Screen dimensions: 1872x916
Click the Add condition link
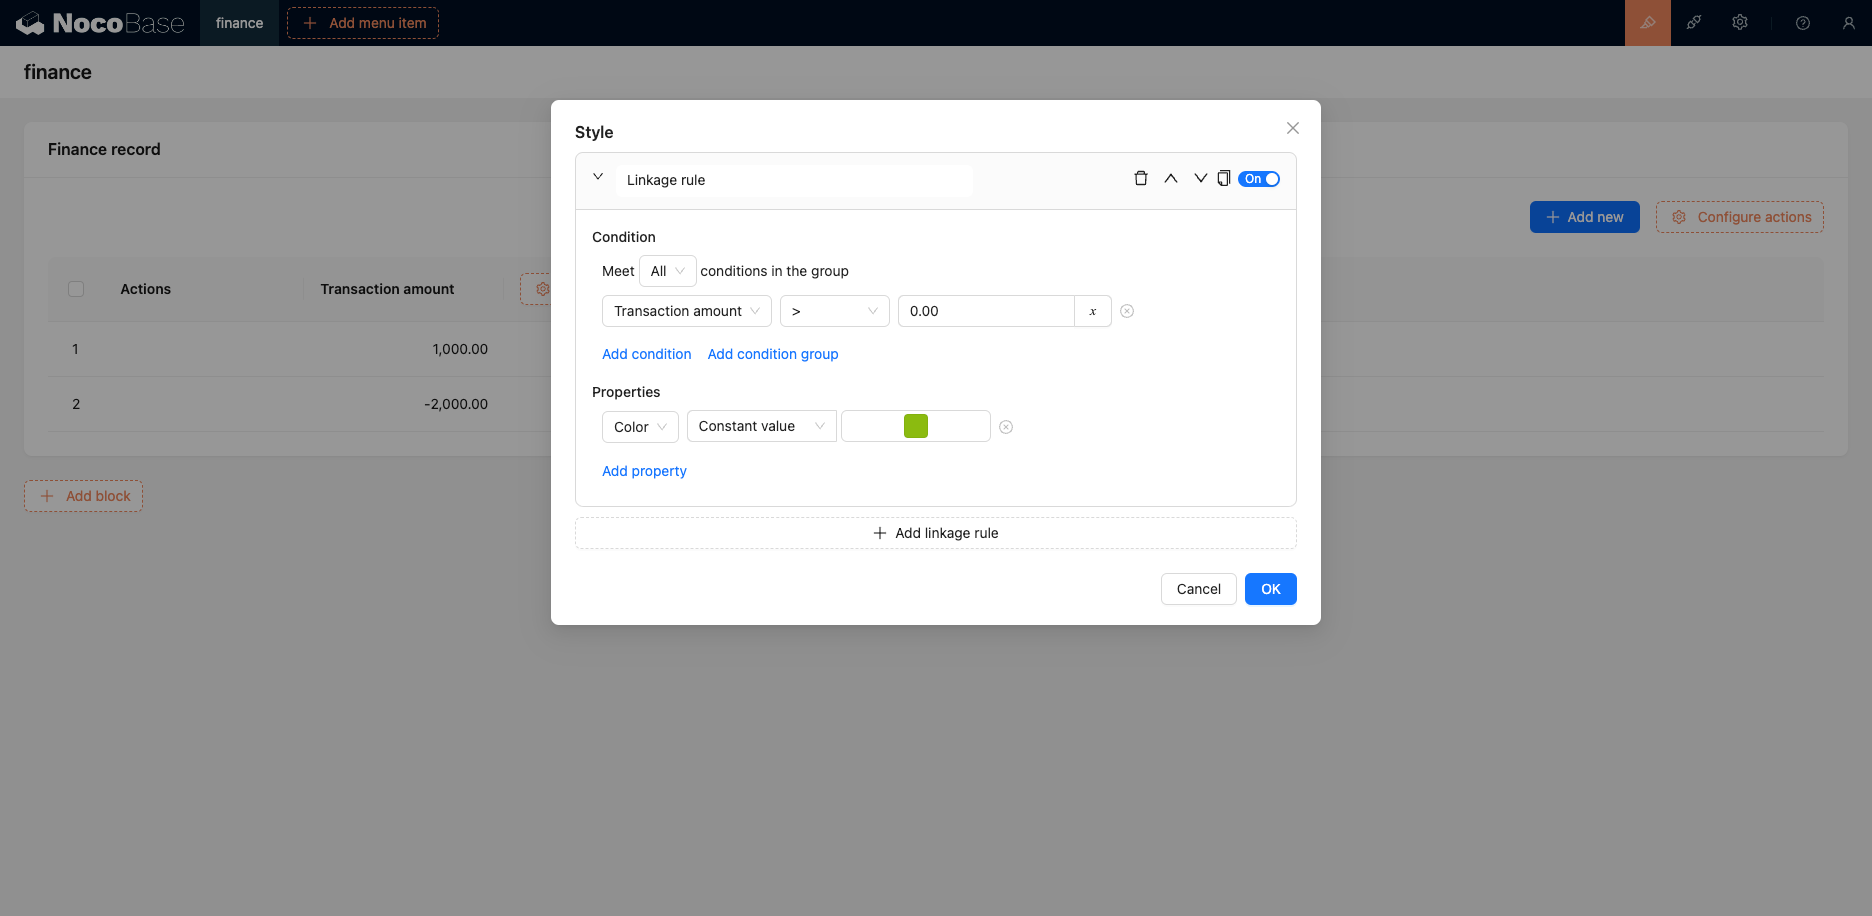coord(646,354)
